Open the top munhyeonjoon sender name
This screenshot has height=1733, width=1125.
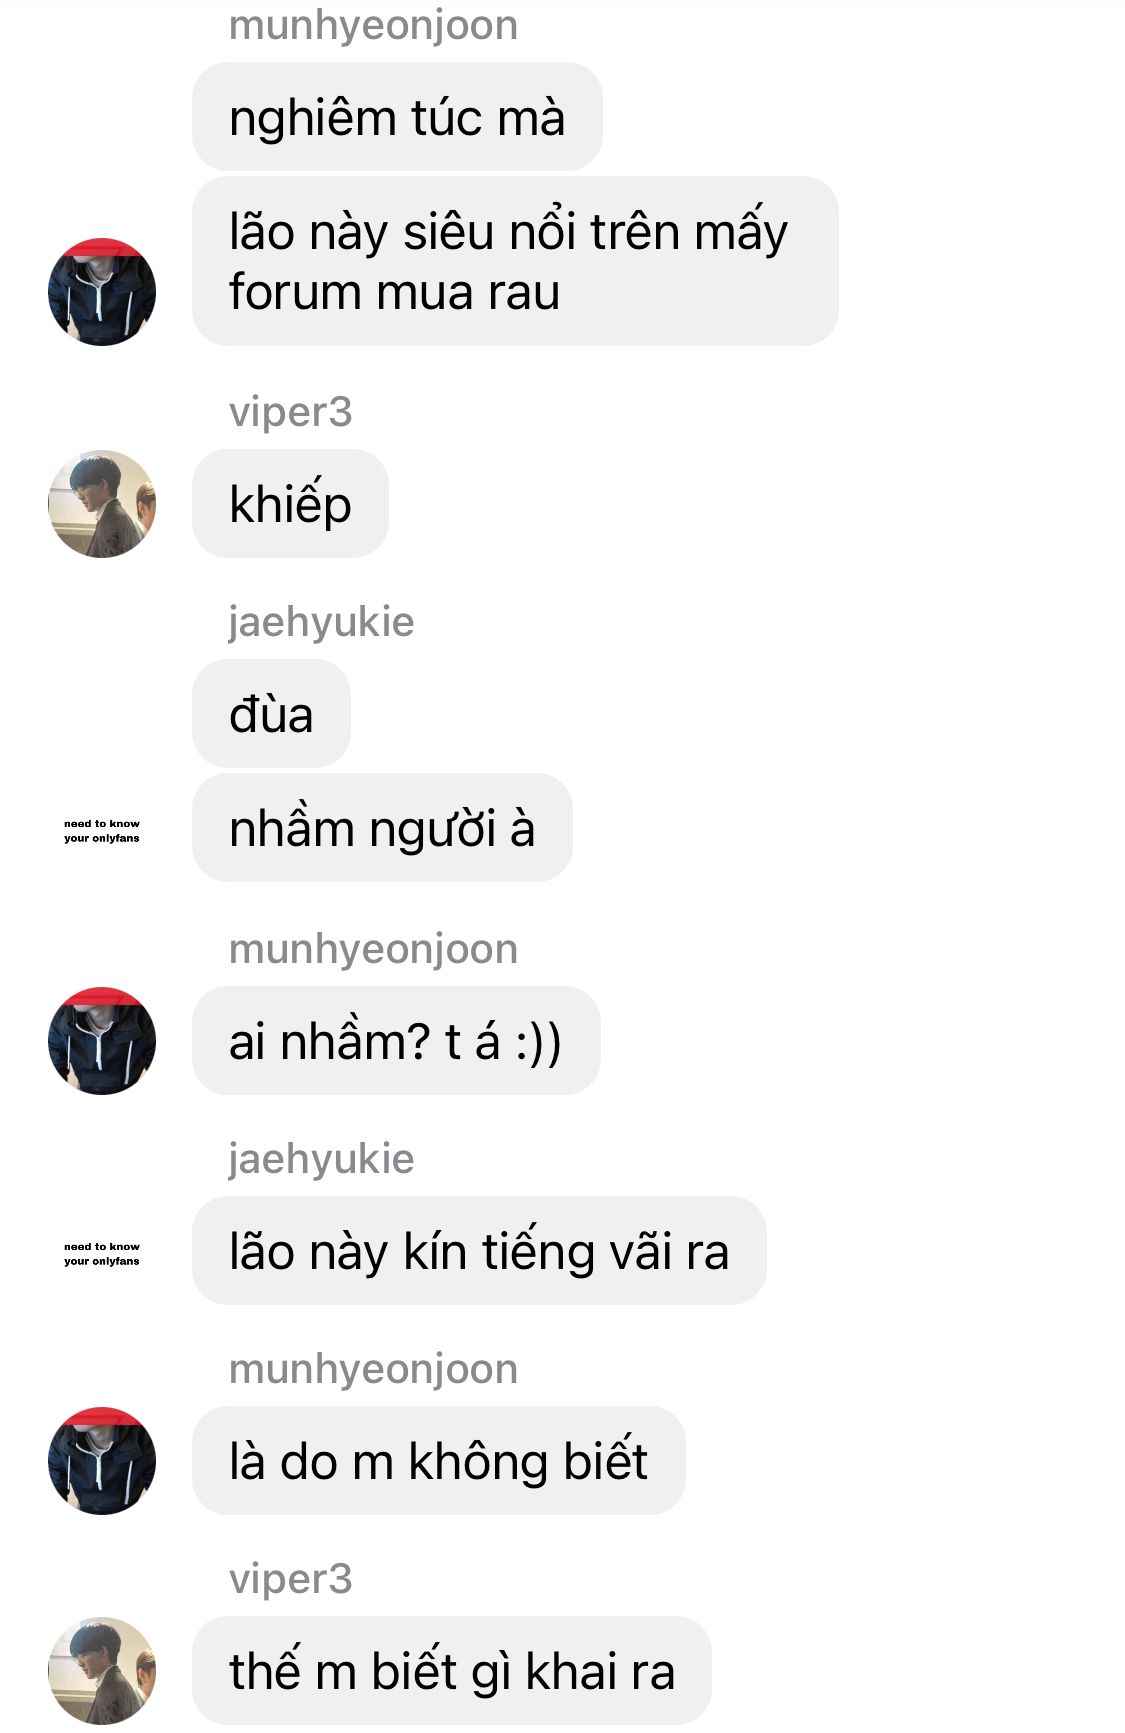click(x=373, y=25)
